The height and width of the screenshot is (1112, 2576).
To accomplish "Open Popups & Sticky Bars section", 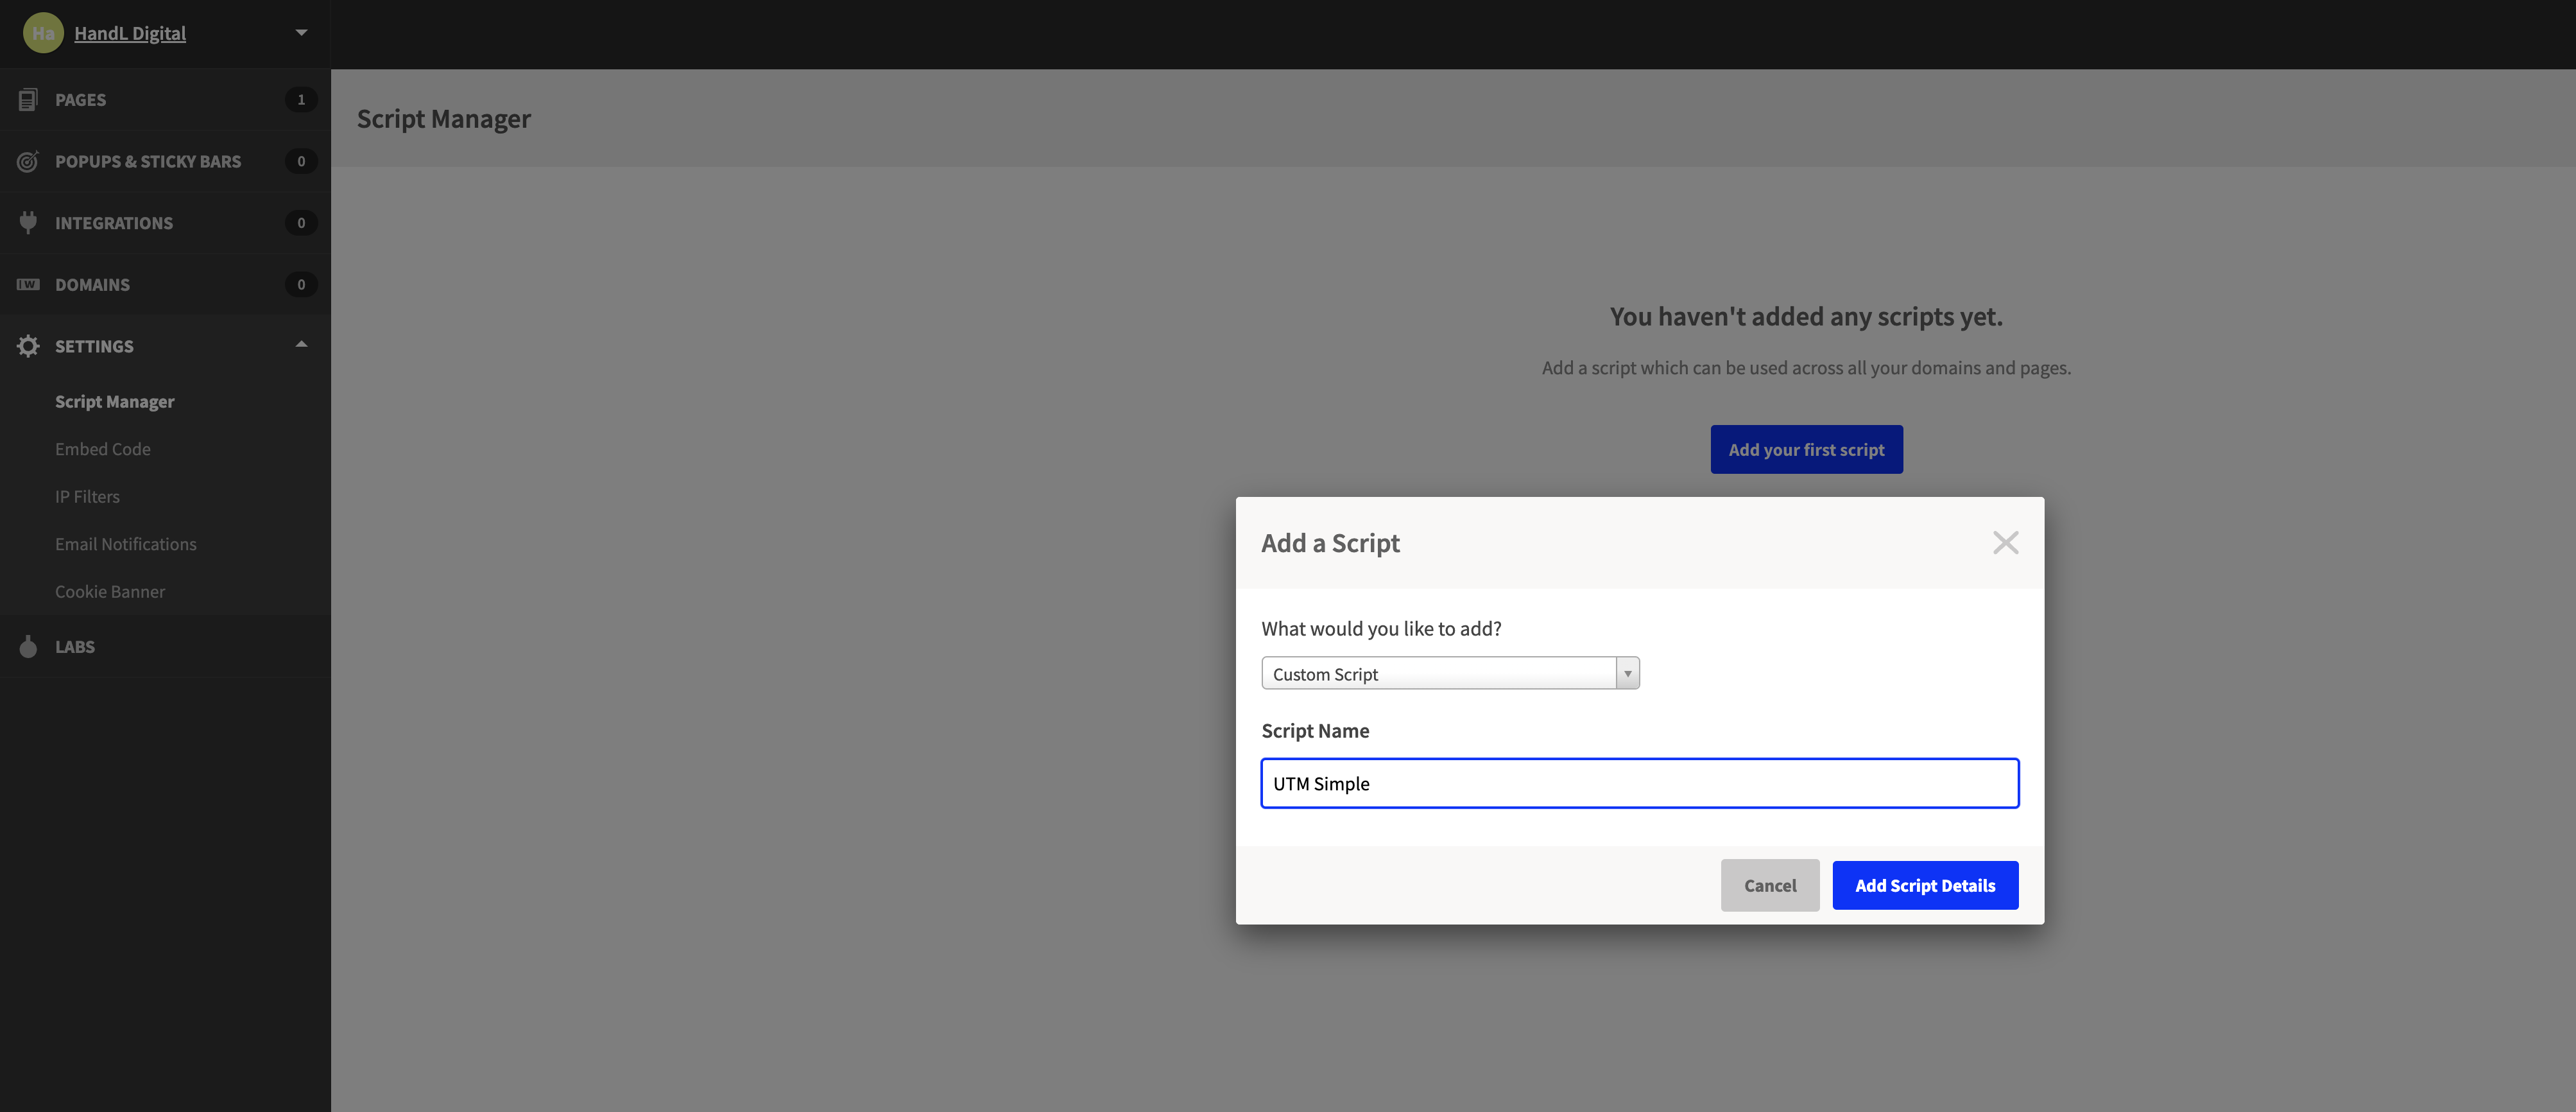I will pyautogui.click(x=165, y=161).
